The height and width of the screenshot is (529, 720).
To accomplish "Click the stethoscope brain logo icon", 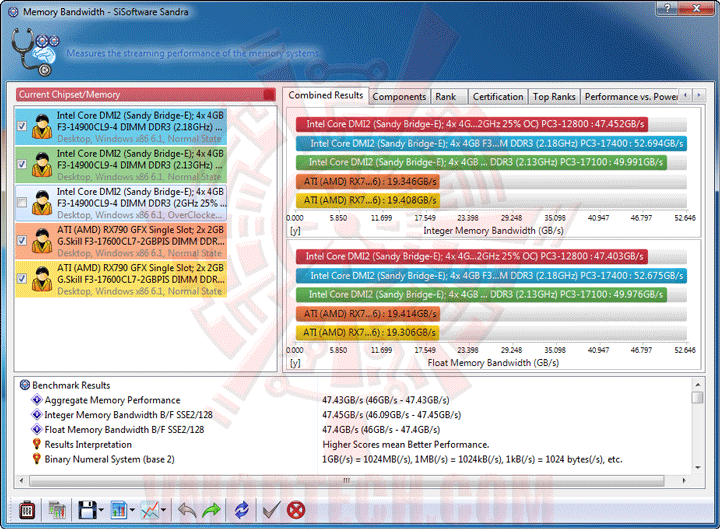I will tap(35, 52).
